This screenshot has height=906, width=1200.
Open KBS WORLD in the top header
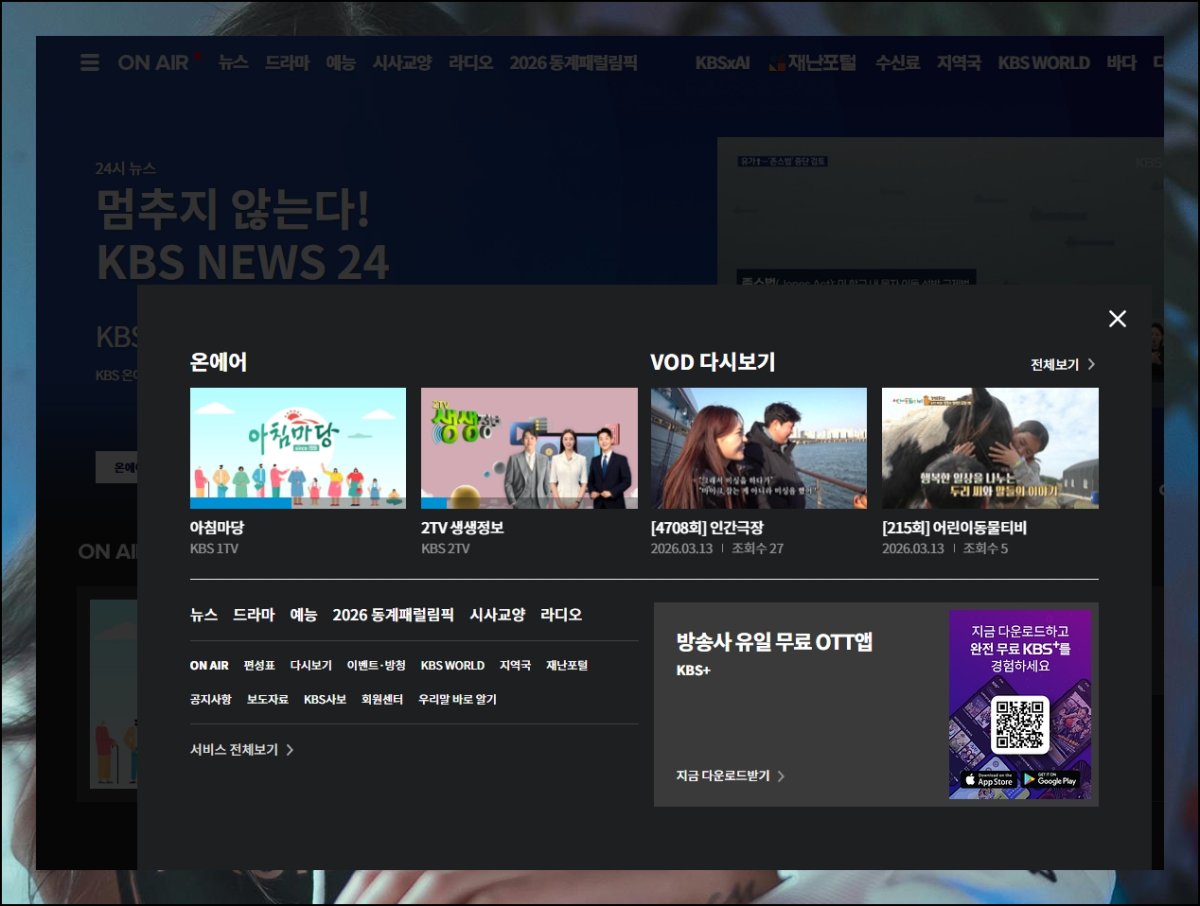(1044, 62)
